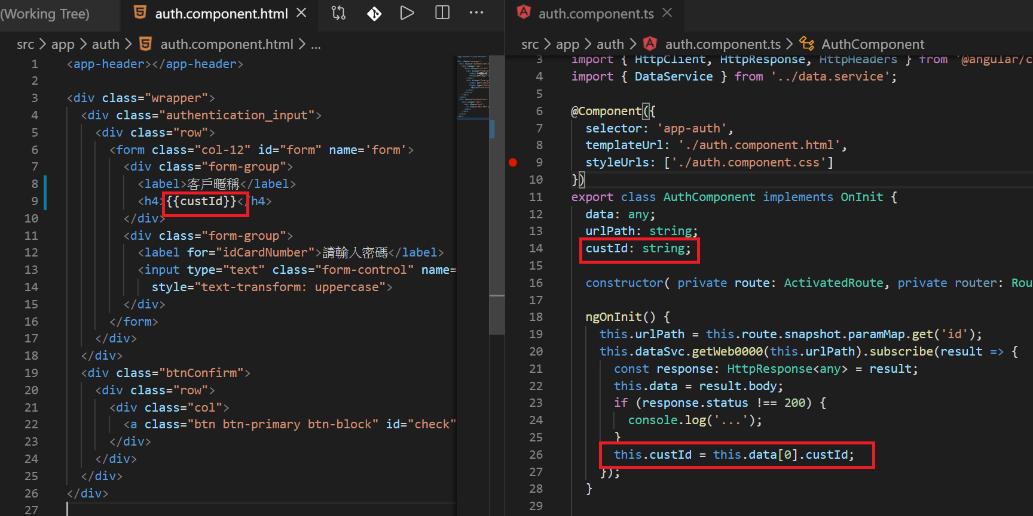Click the split editor right icon
The height and width of the screenshot is (516, 1033).
tap(442, 13)
